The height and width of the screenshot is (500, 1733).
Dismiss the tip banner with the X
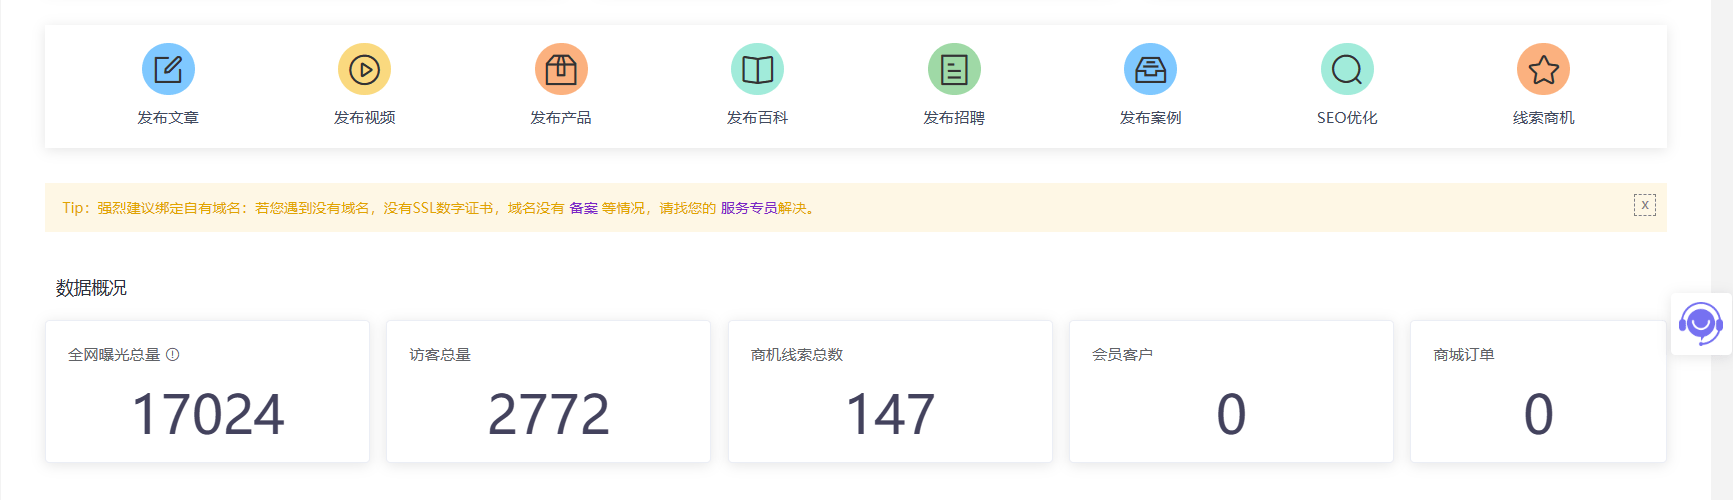pyautogui.click(x=1645, y=205)
